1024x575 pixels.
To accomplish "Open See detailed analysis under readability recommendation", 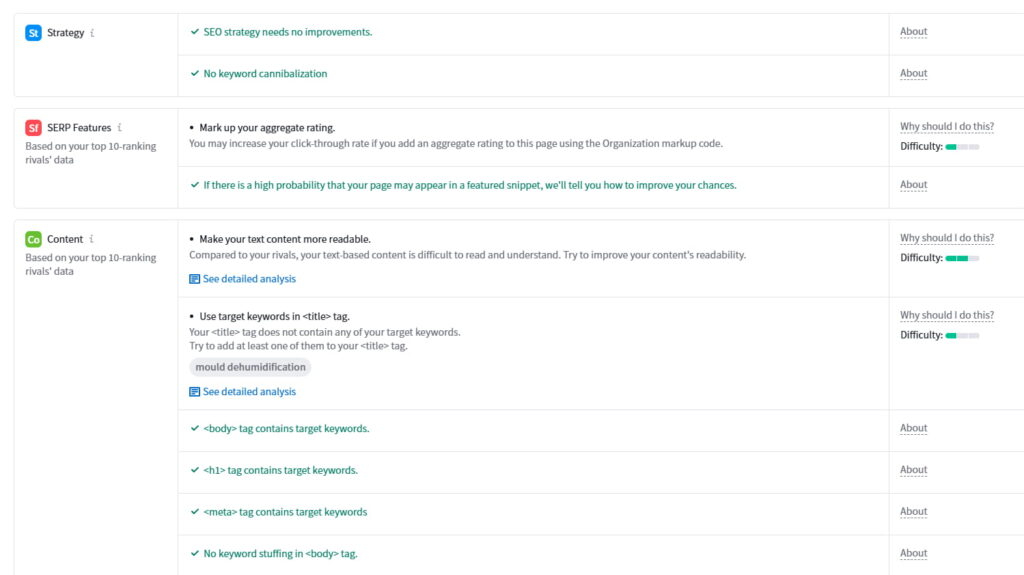I will 249,279.
